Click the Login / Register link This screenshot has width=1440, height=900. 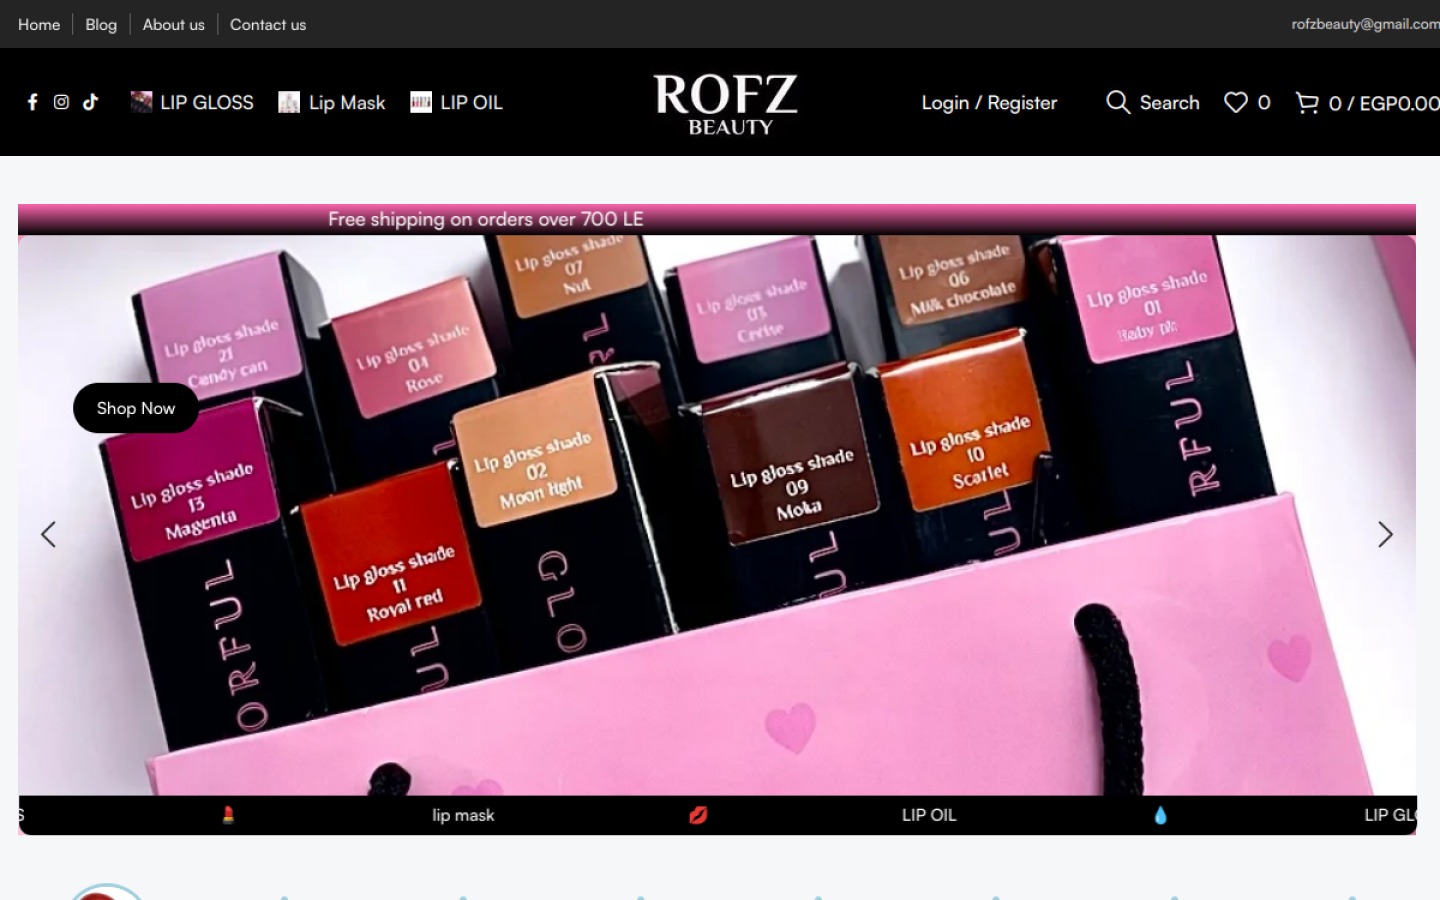(989, 102)
